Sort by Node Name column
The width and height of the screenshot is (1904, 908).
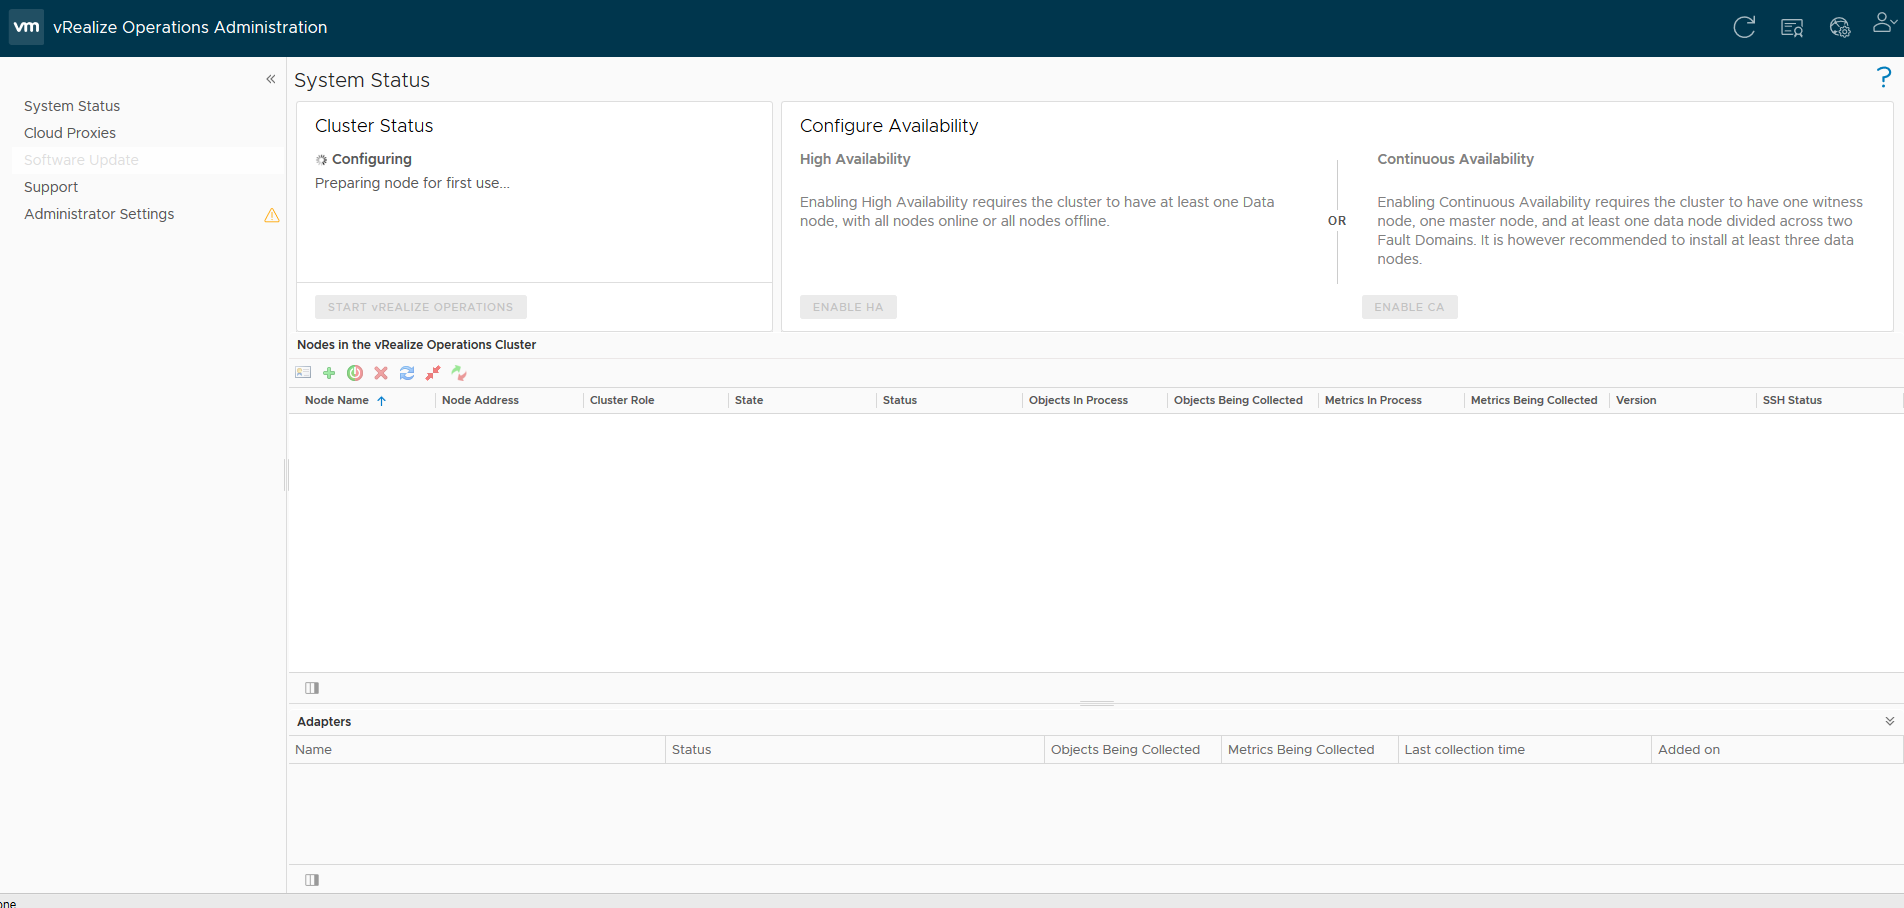(337, 400)
